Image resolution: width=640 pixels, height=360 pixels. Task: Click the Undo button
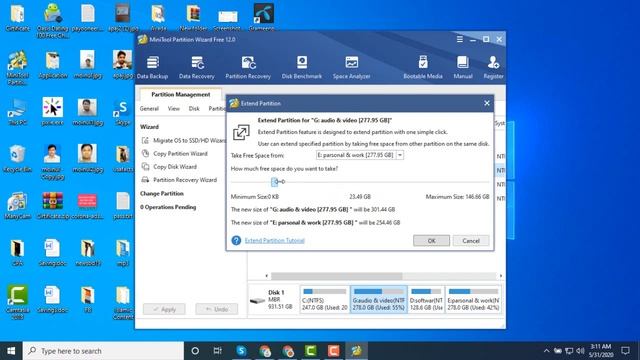point(216,309)
